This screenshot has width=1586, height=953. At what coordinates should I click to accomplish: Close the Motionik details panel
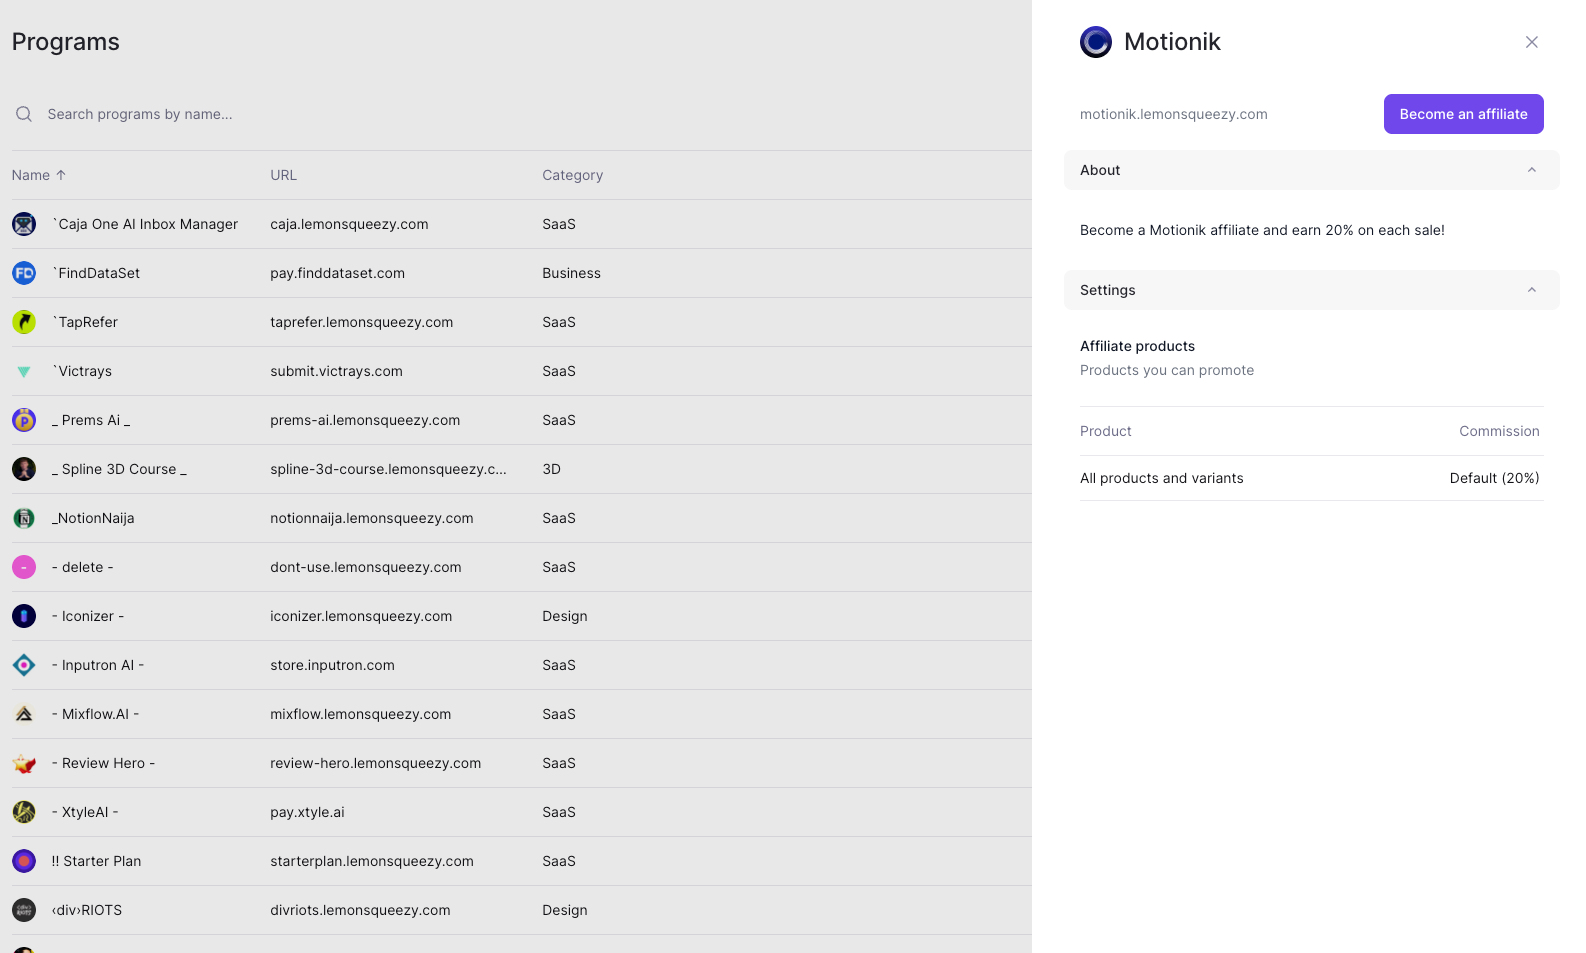click(x=1531, y=42)
